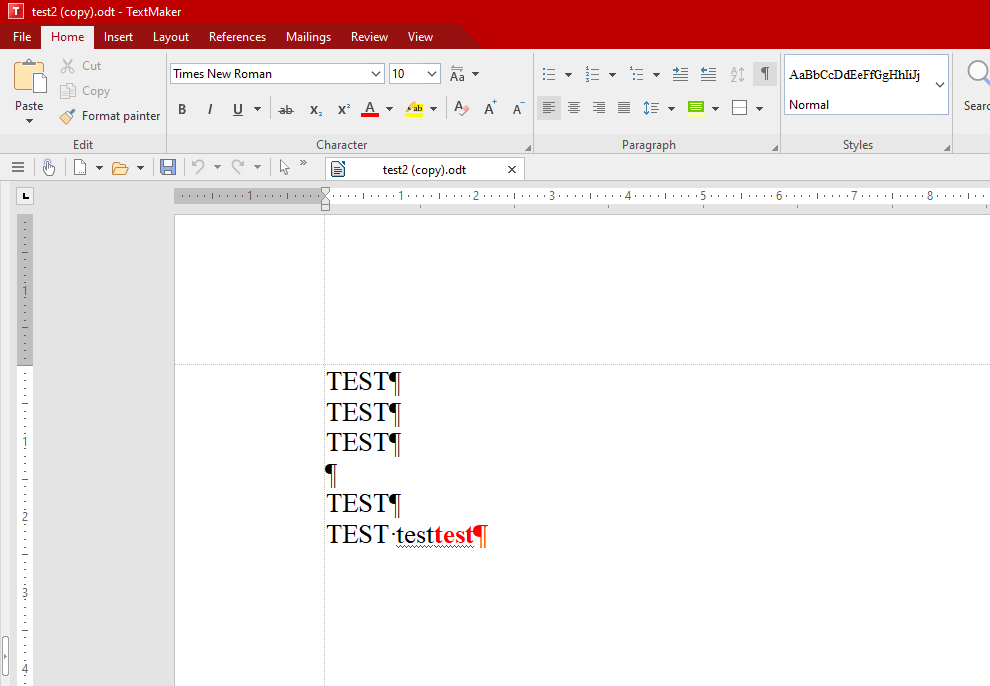Image resolution: width=990 pixels, height=686 pixels.
Task: Expand the font size dropdown
Action: 432,74
